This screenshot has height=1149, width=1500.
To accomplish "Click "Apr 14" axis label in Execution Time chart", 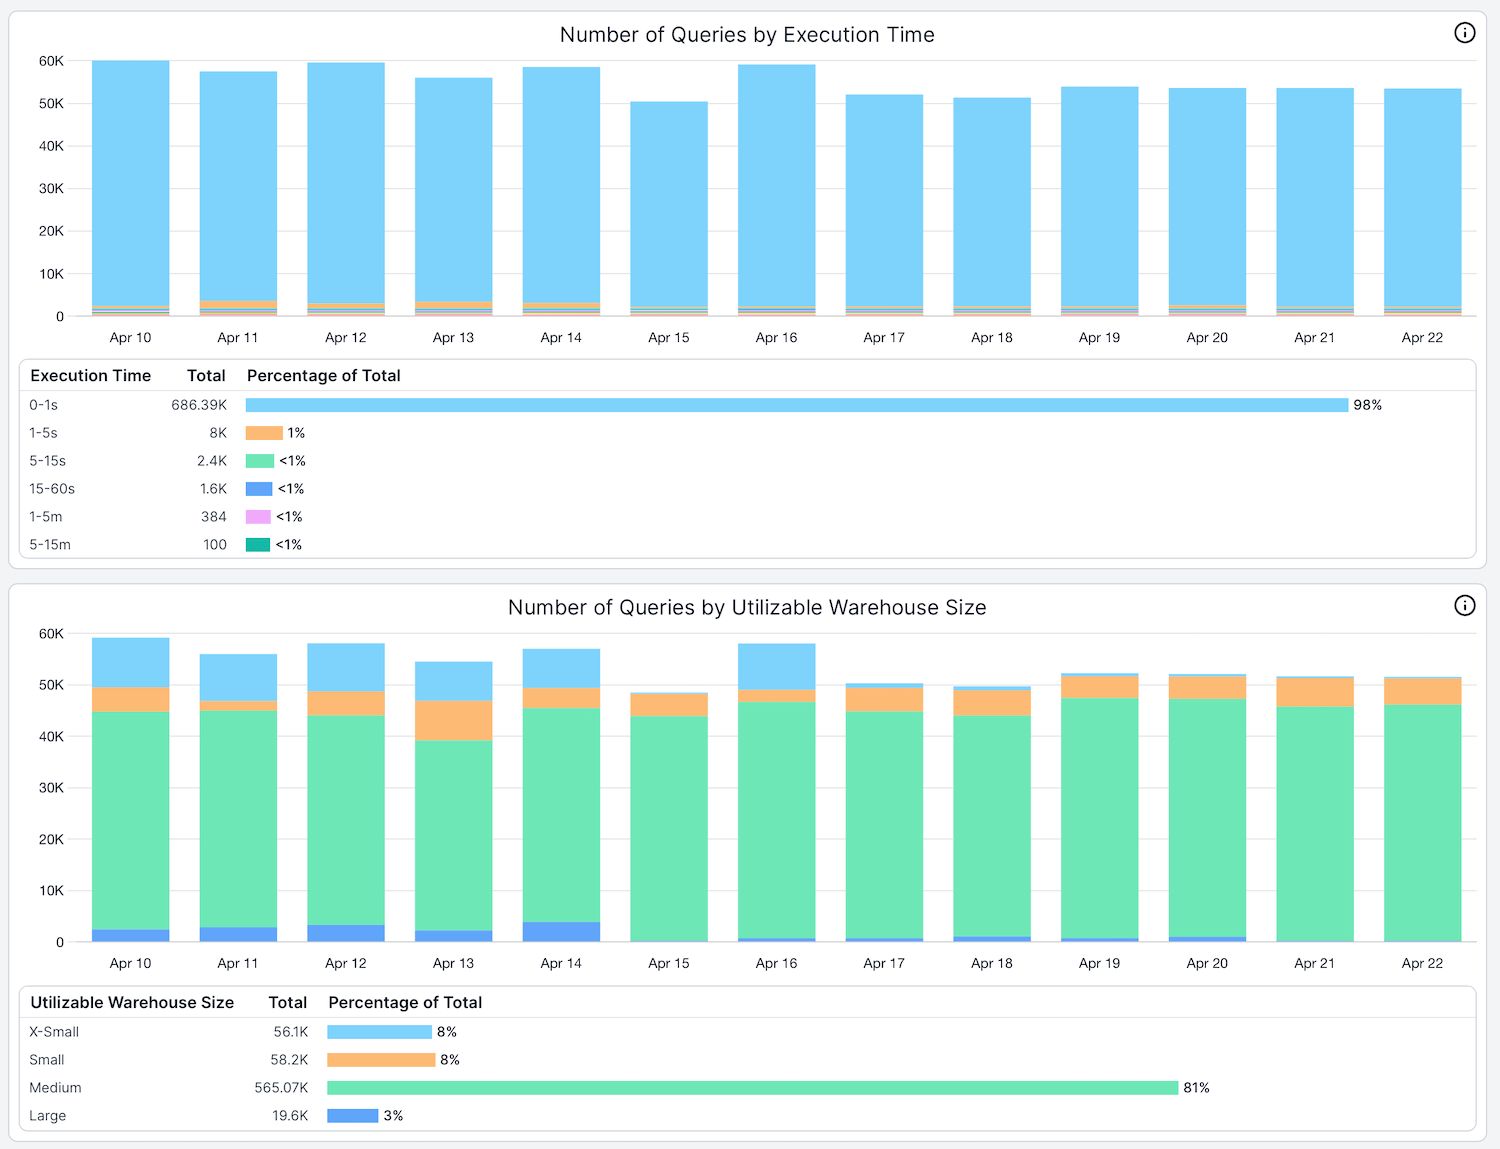I will (561, 338).
